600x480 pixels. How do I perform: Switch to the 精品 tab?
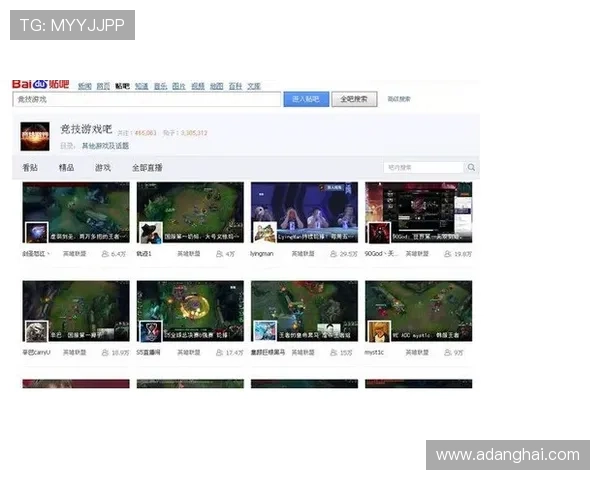click(x=66, y=168)
